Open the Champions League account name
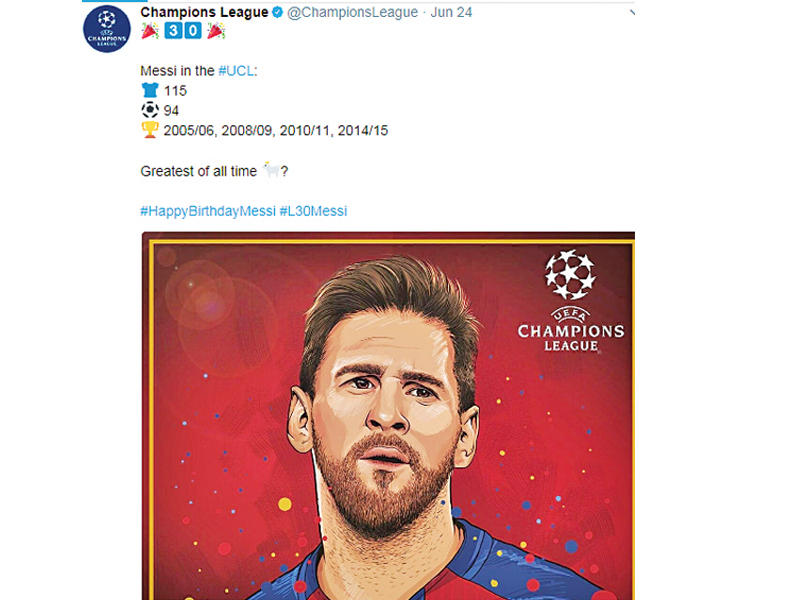This screenshot has height=600, width=800. (205, 12)
